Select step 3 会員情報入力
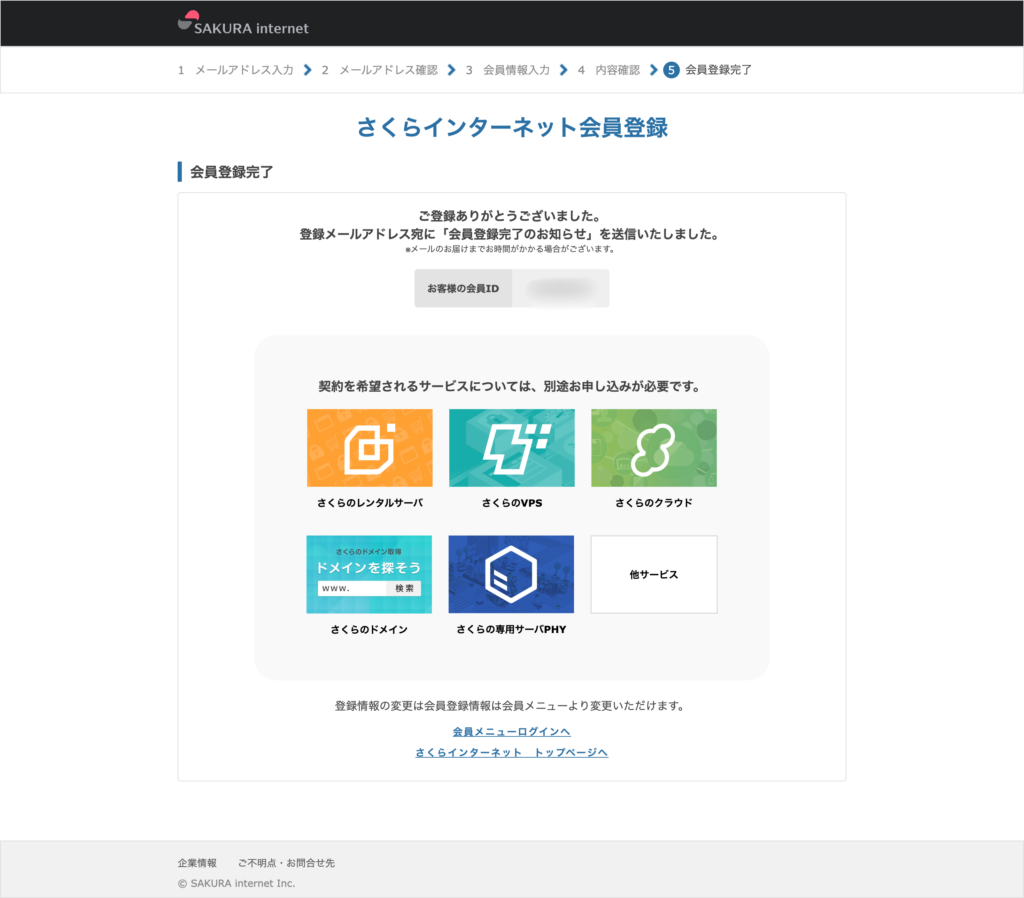Image resolution: width=1024 pixels, height=898 pixels. click(508, 70)
